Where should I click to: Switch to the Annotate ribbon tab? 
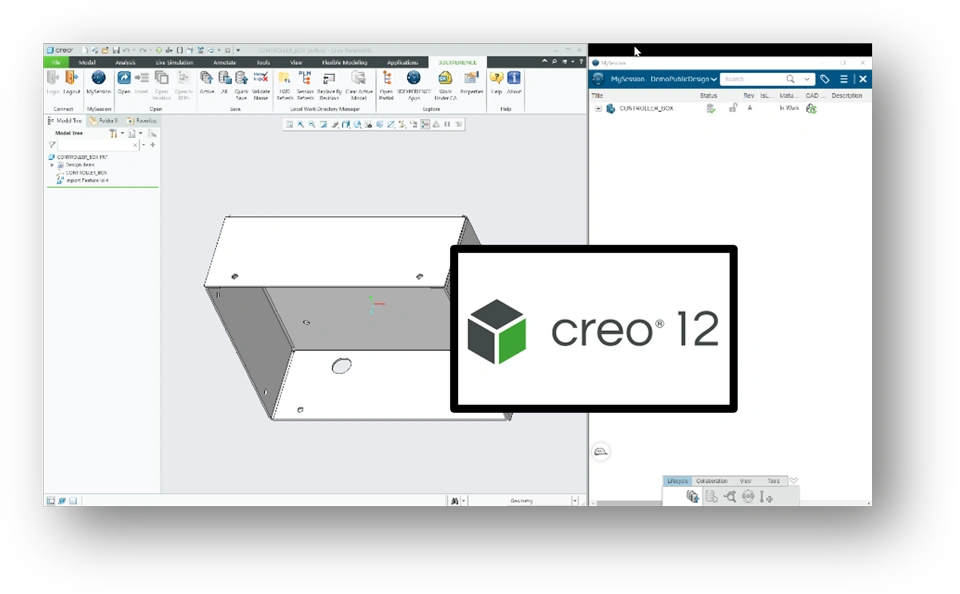point(225,62)
